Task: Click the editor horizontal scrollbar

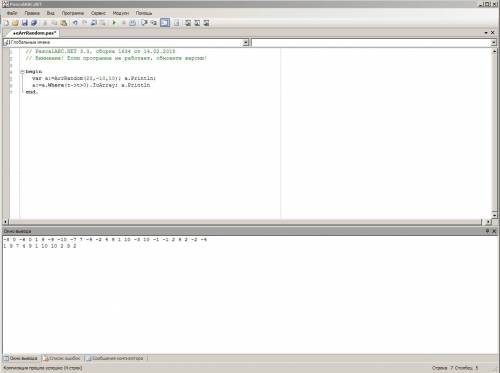Action: pyautogui.click(x=246, y=222)
